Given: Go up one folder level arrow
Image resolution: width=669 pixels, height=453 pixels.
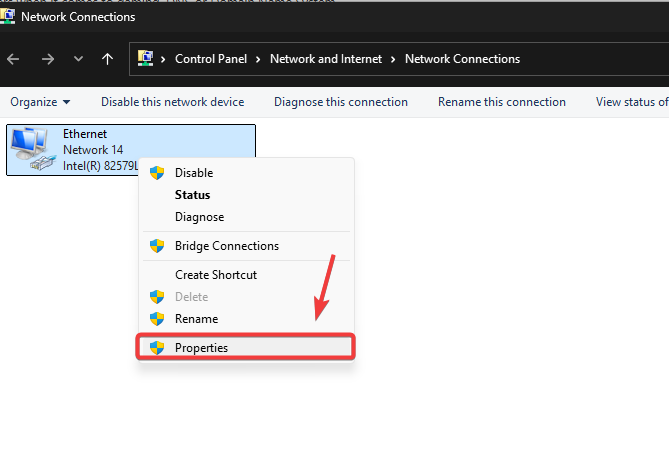Looking at the screenshot, I should (x=107, y=59).
